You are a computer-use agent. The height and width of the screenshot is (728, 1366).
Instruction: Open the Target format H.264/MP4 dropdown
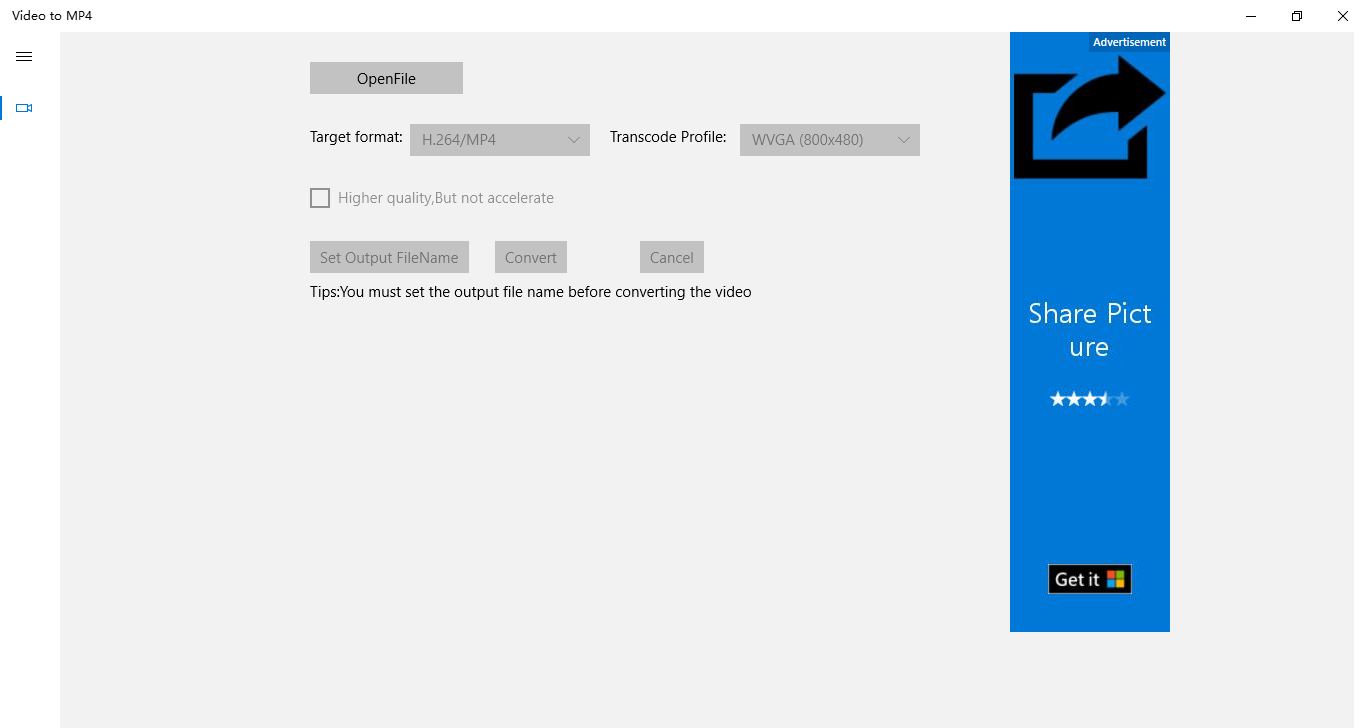click(500, 140)
